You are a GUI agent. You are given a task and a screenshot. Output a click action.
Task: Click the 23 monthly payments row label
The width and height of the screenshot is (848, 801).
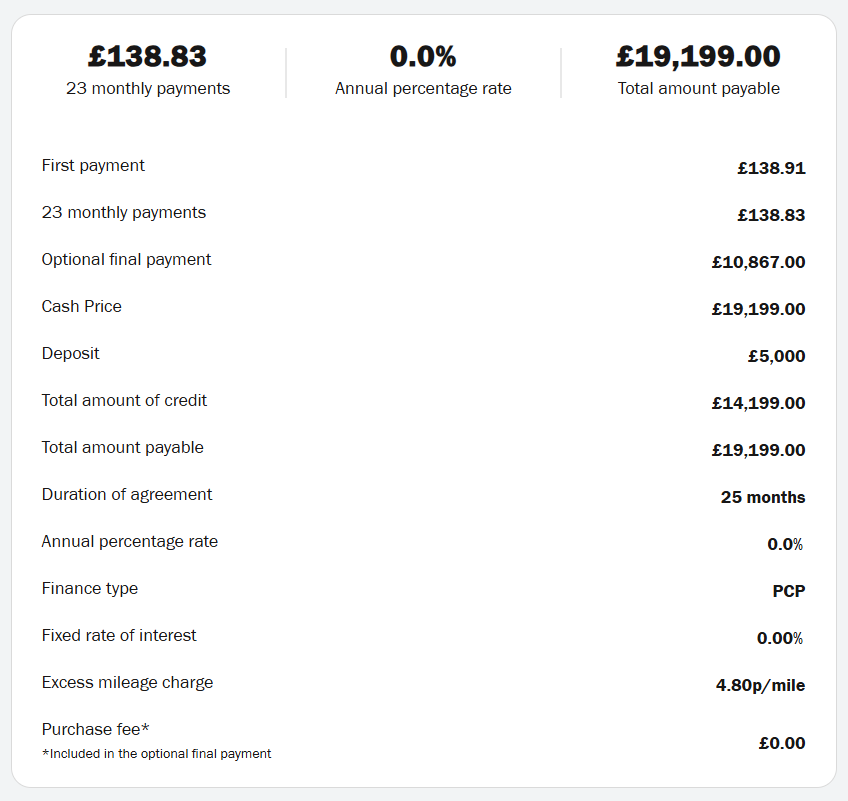point(124,213)
